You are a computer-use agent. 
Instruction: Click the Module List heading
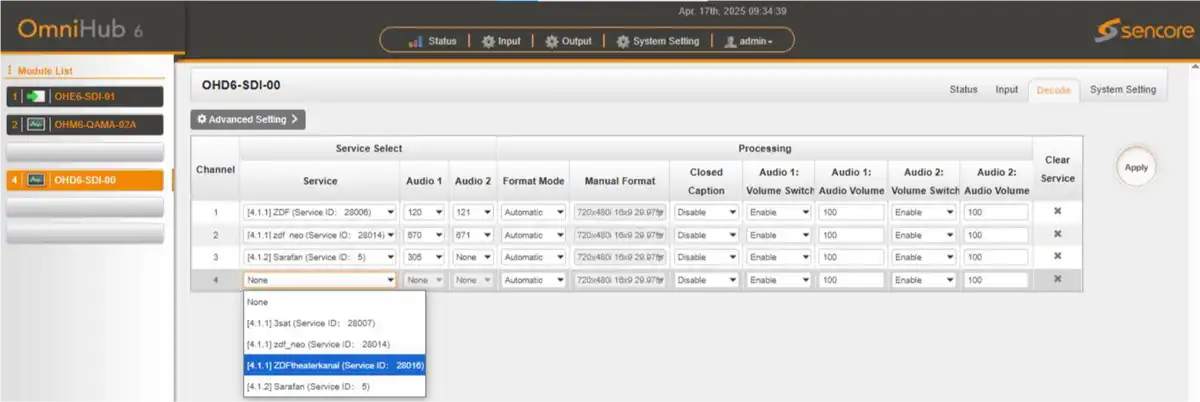44,71
